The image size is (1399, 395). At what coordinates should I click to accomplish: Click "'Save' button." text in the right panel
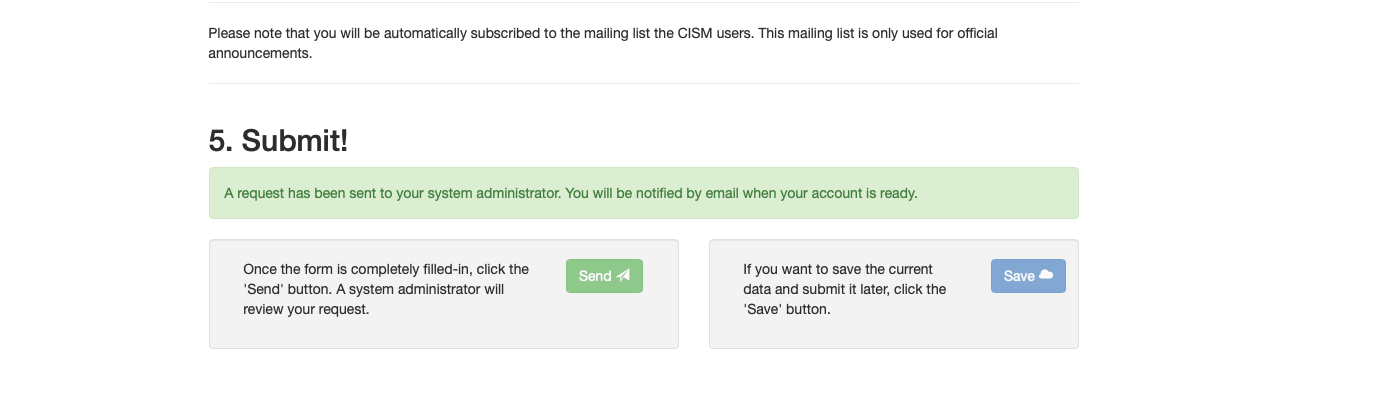point(787,309)
